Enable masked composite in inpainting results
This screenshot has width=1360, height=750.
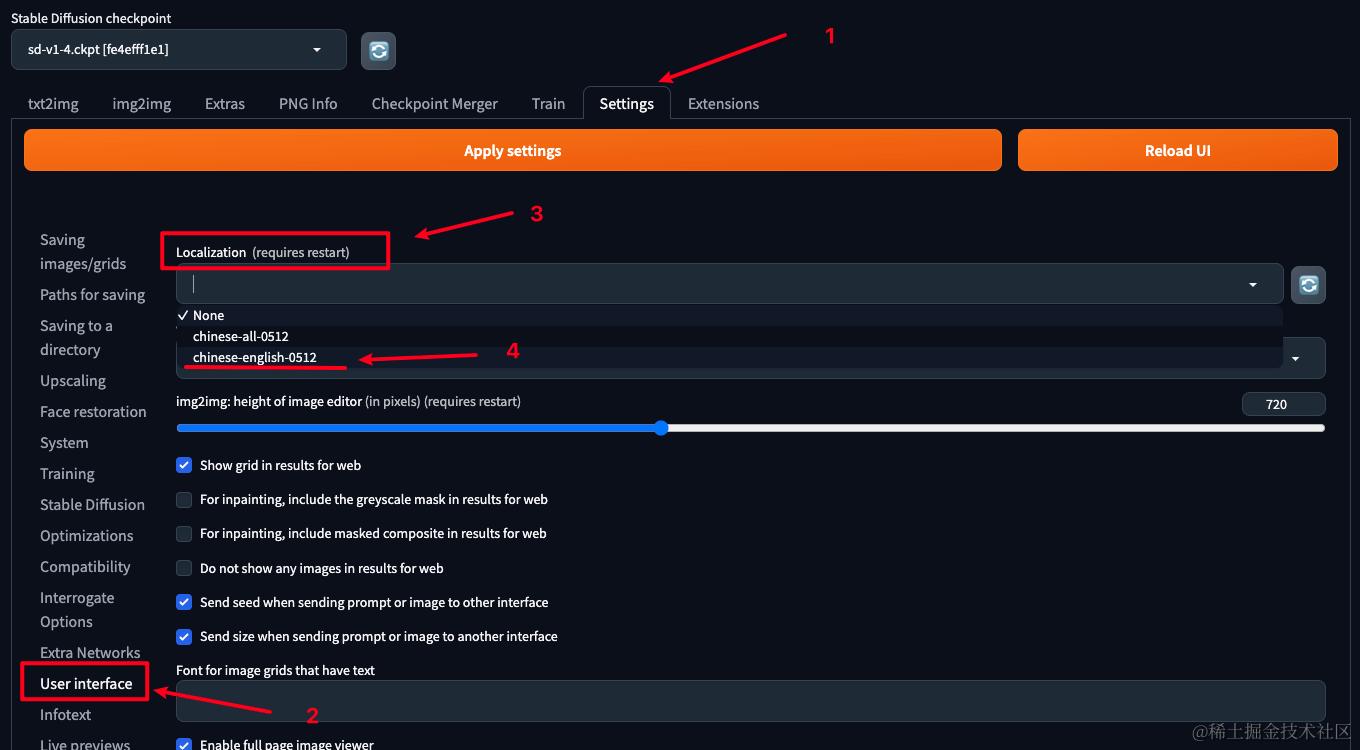pos(184,533)
